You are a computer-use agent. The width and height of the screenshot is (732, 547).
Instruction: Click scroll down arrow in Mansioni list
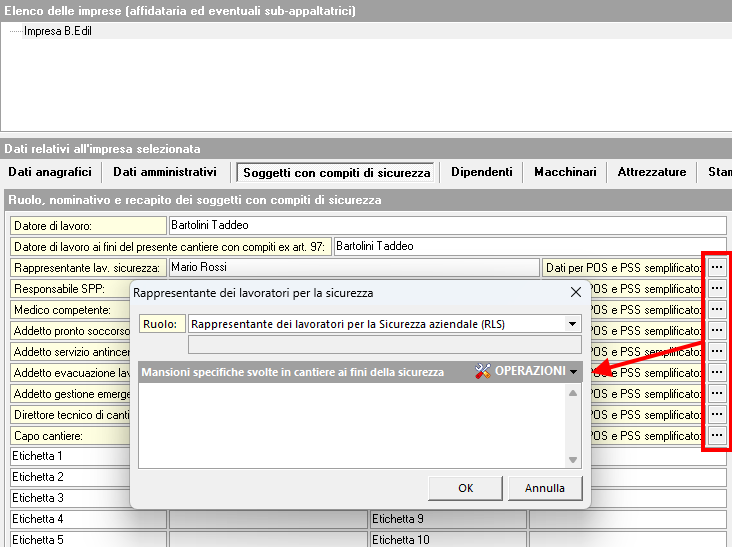(573, 460)
